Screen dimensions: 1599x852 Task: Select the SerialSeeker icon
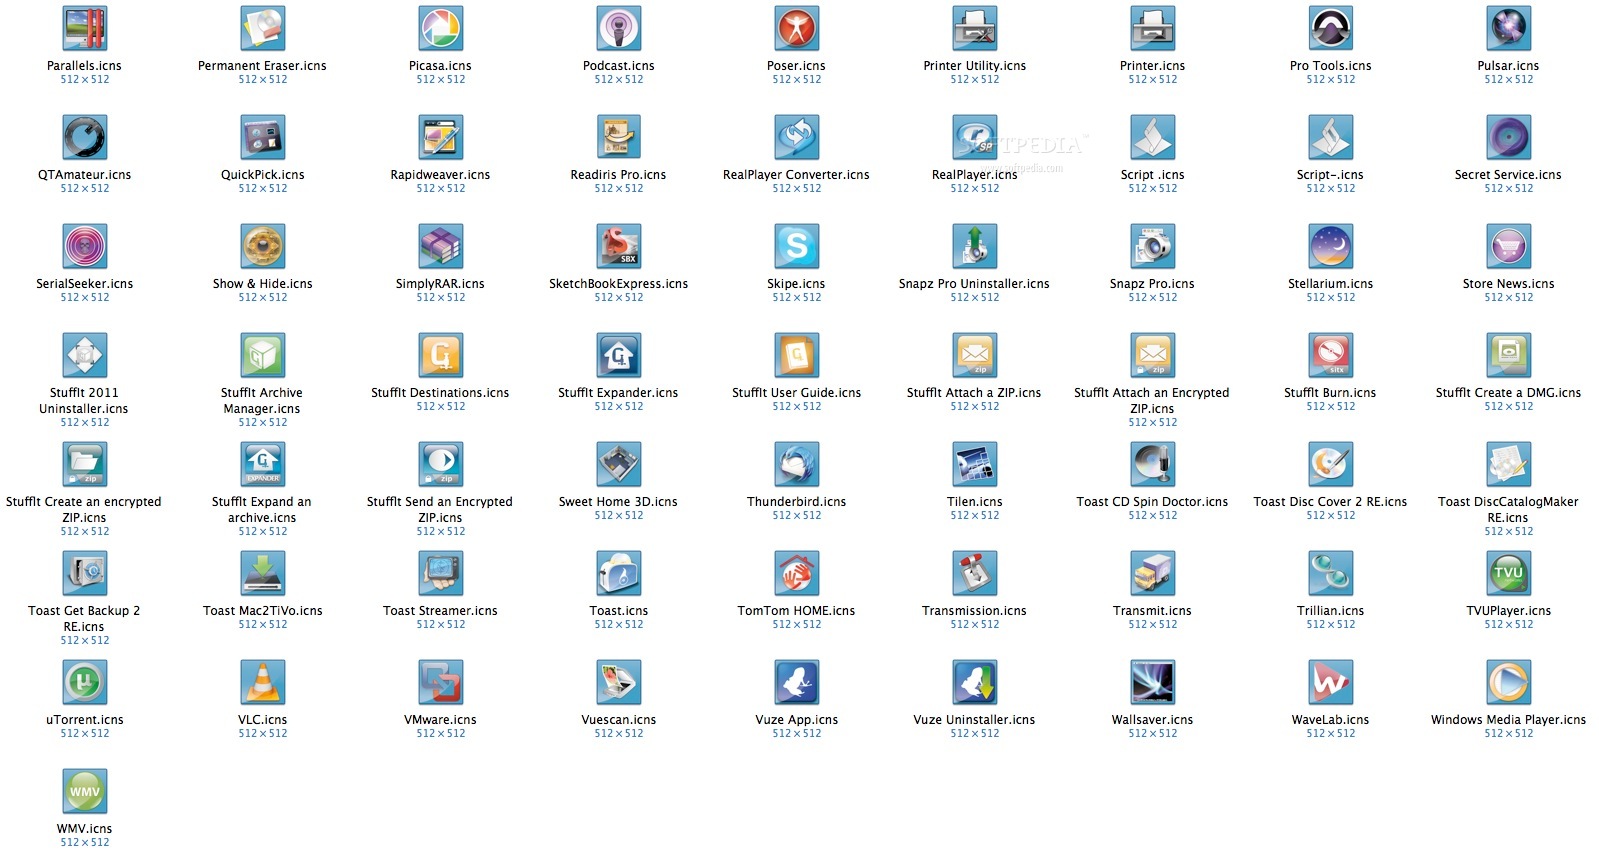85,247
